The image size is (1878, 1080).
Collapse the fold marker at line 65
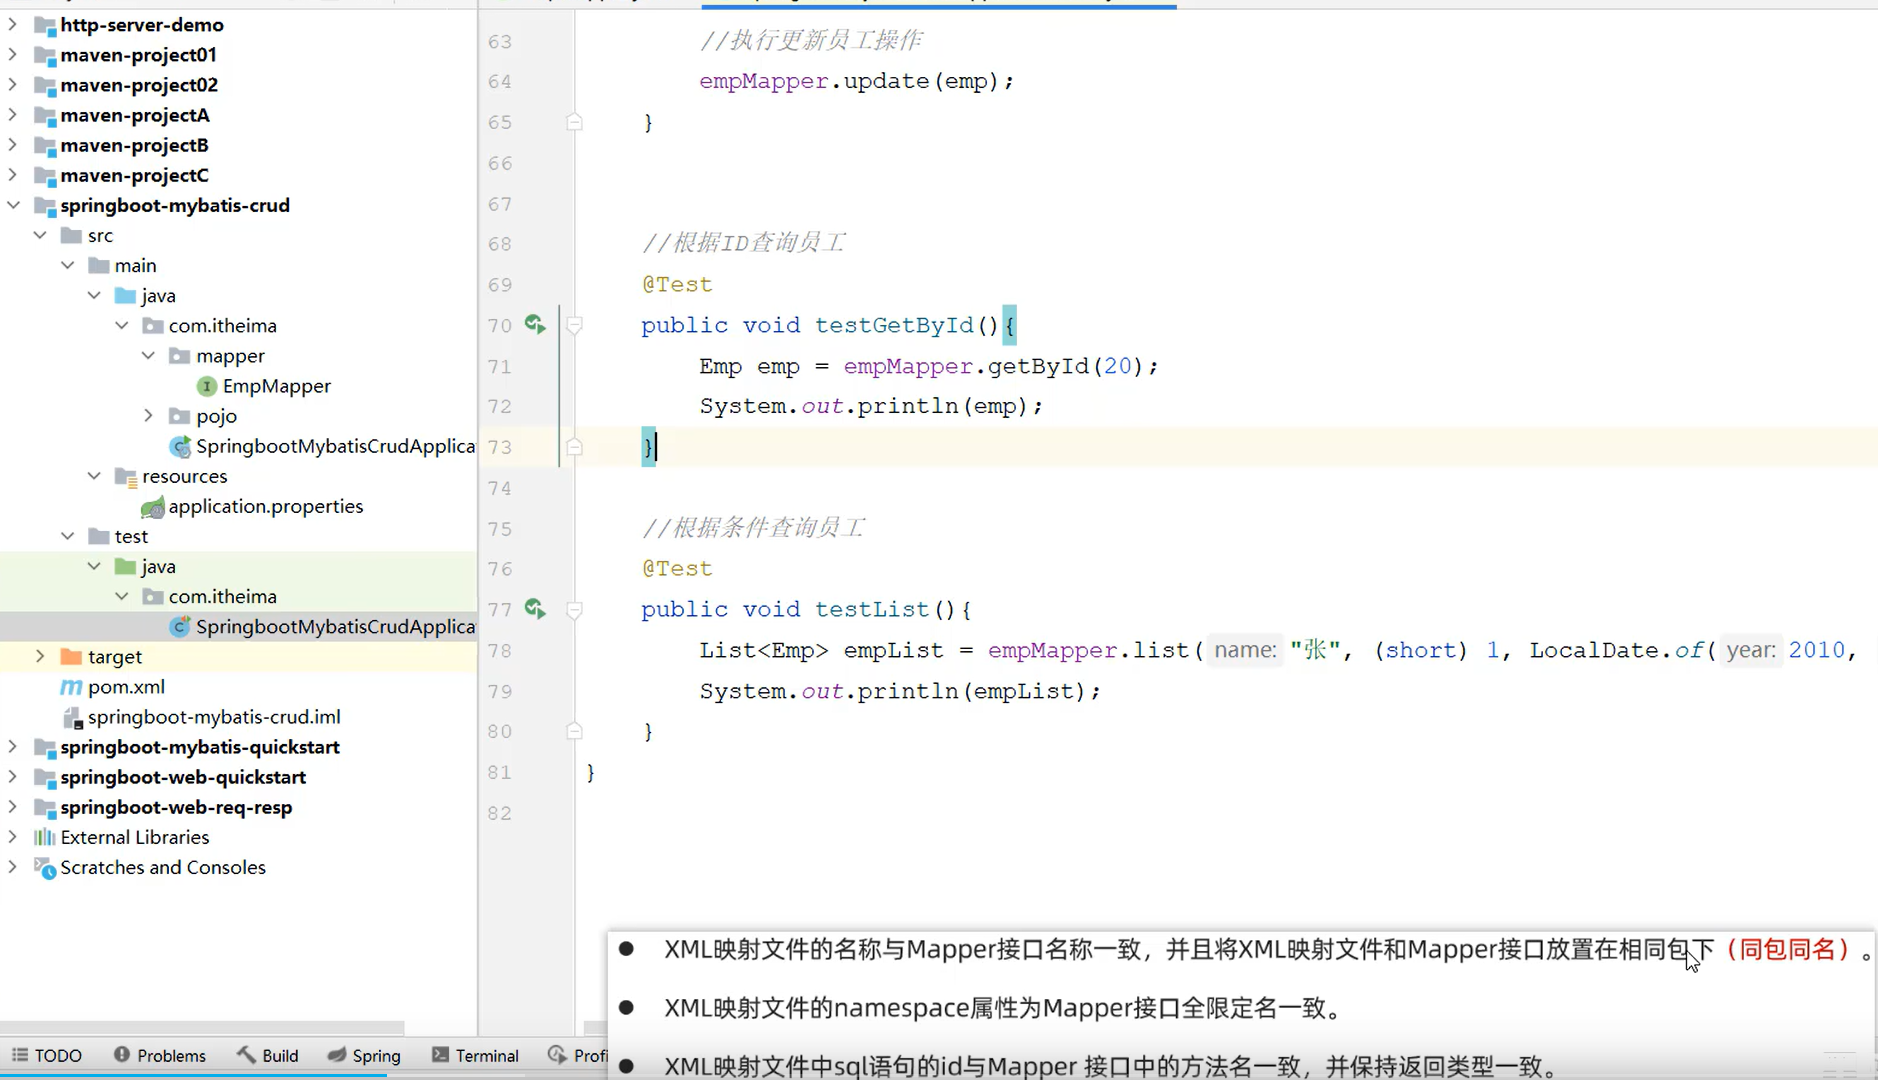click(575, 122)
